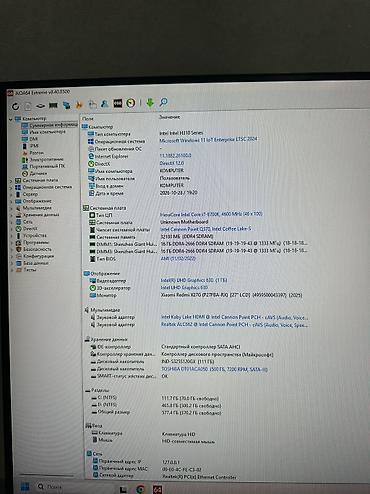Open the TOSHIBA DT01ACA050 disk link
Image resolution: width=370 pixels, height=494 pixels.
click(214, 369)
